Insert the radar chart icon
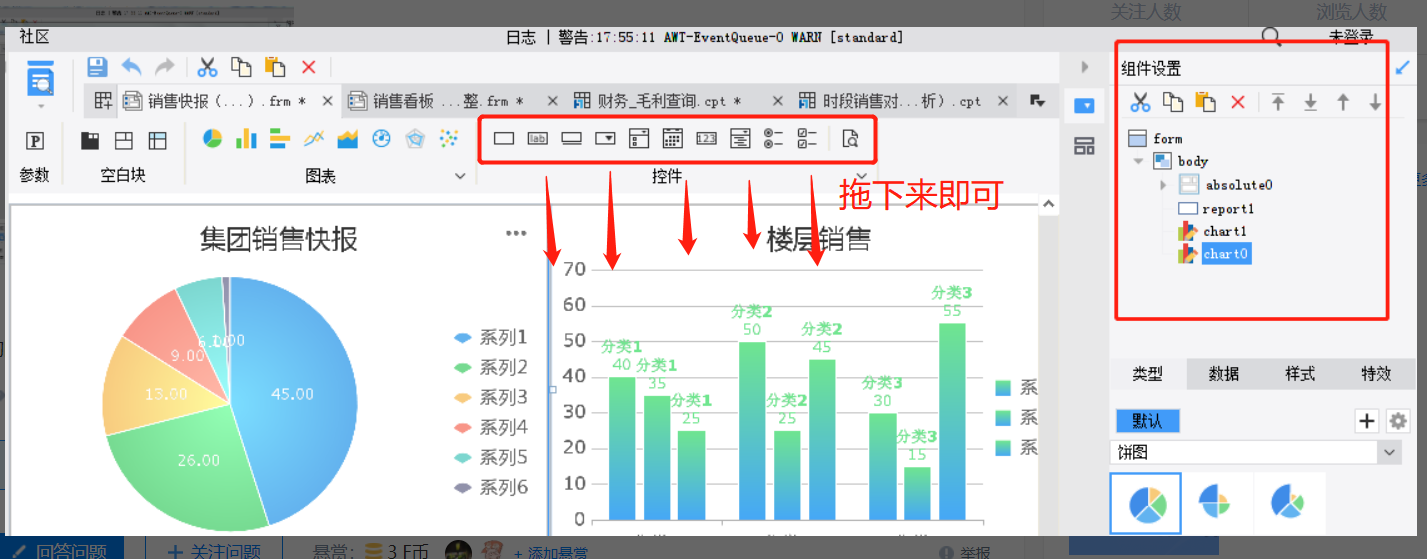 click(x=415, y=139)
